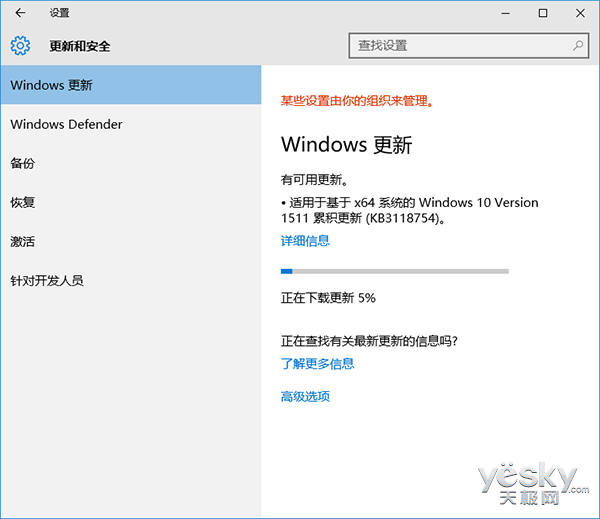600x519 pixels.
Task: Go to 恢复 settings
Action: pyautogui.click(x=130, y=202)
